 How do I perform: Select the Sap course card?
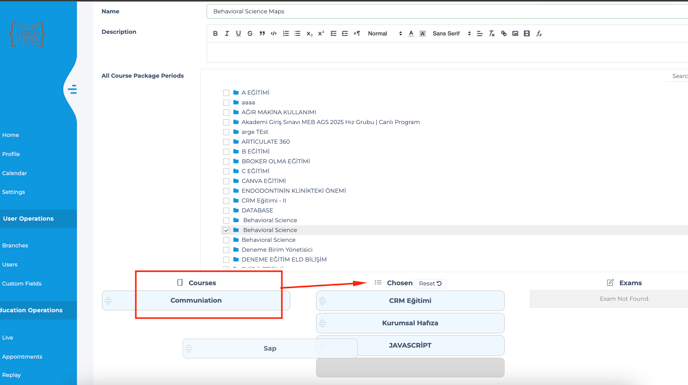click(270, 349)
